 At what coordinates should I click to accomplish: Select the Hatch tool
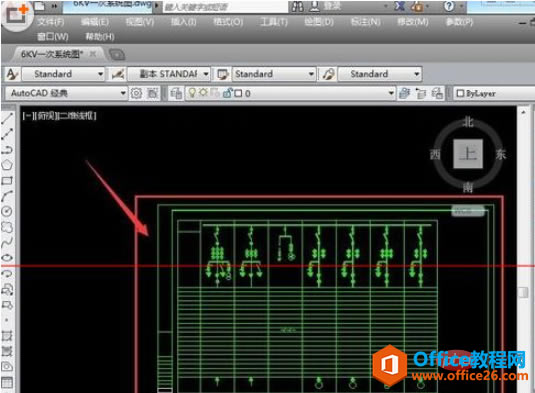[x=7, y=336]
